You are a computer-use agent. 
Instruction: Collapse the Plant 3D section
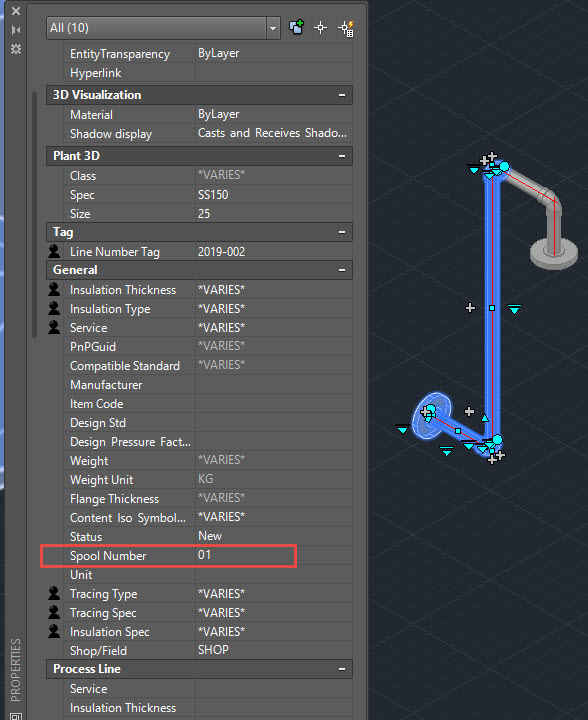(342, 156)
